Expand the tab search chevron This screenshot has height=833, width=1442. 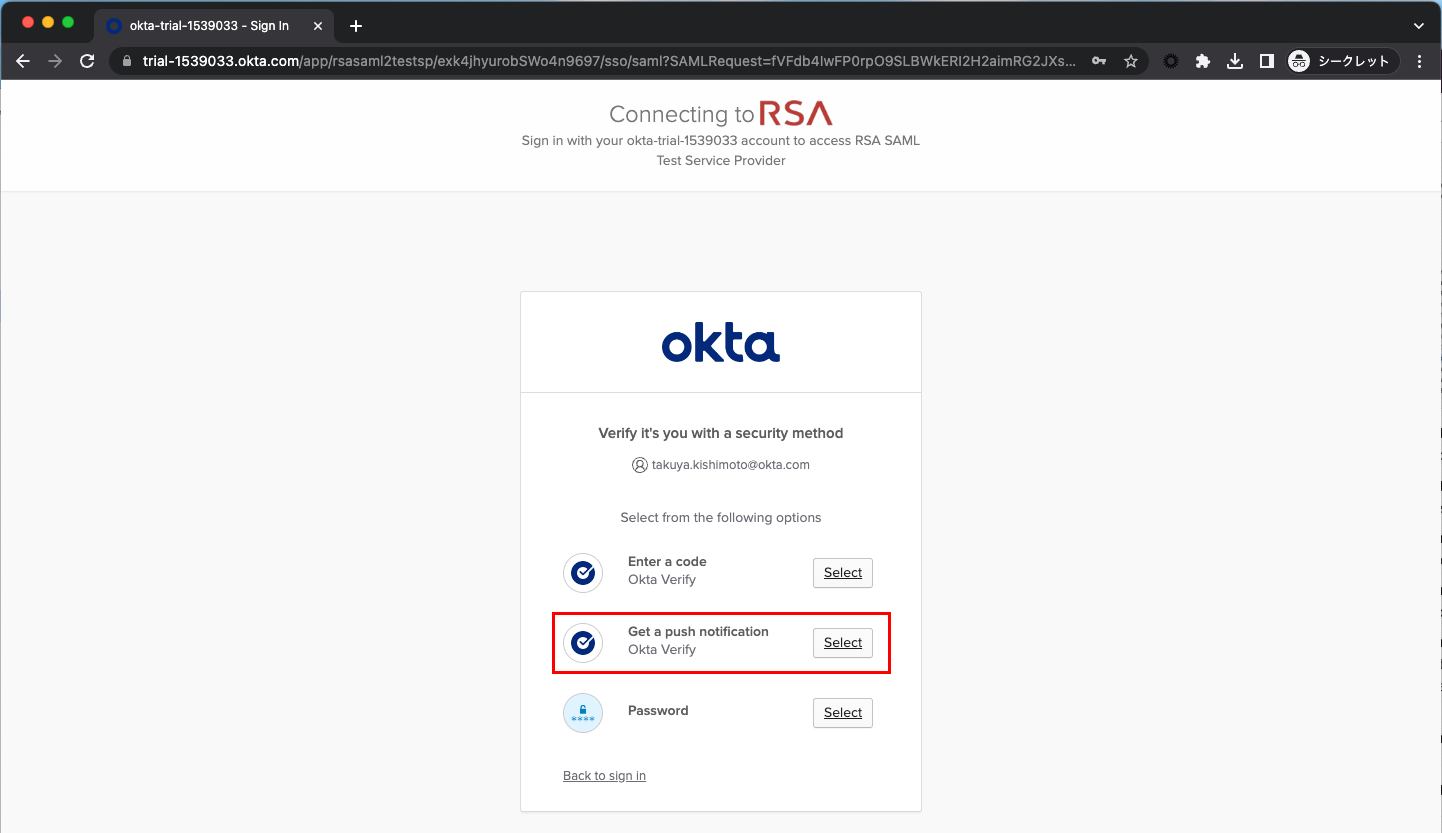pos(1418,26)
